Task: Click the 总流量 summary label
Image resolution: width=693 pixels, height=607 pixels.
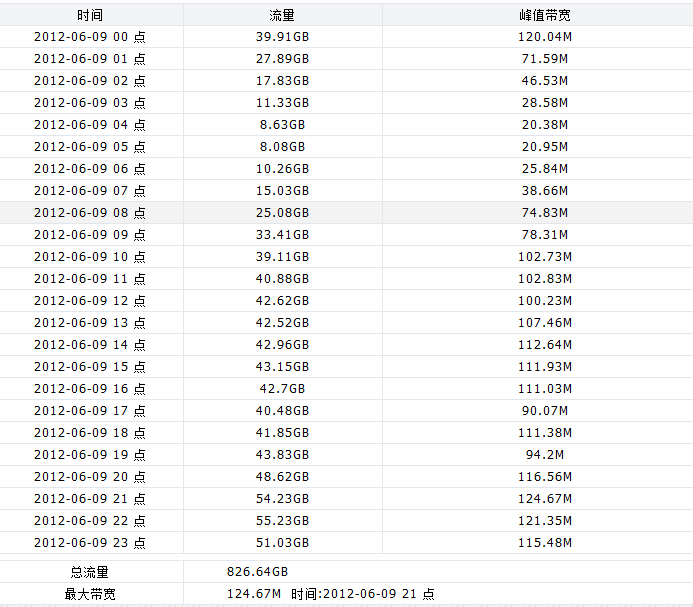Action: point(90,572)
